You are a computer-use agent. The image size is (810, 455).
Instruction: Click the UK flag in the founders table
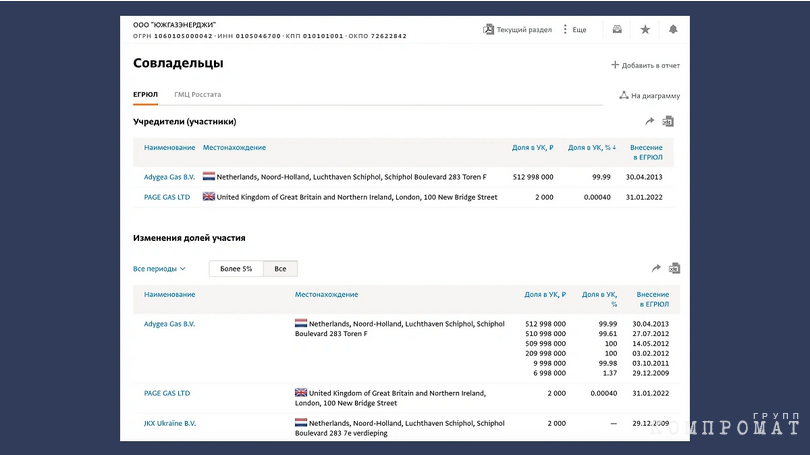pyautogui.click(x=209, y=196)
